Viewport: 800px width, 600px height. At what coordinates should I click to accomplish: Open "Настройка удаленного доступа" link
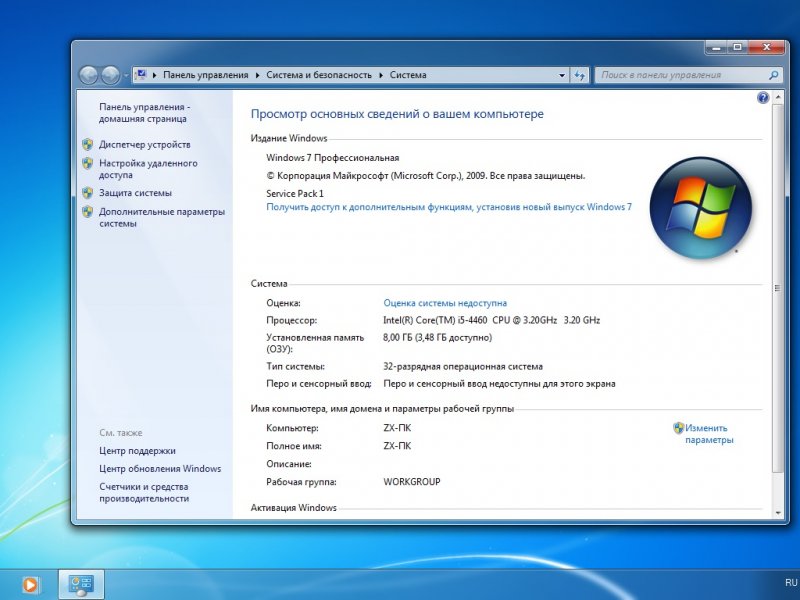coord(148,169)
